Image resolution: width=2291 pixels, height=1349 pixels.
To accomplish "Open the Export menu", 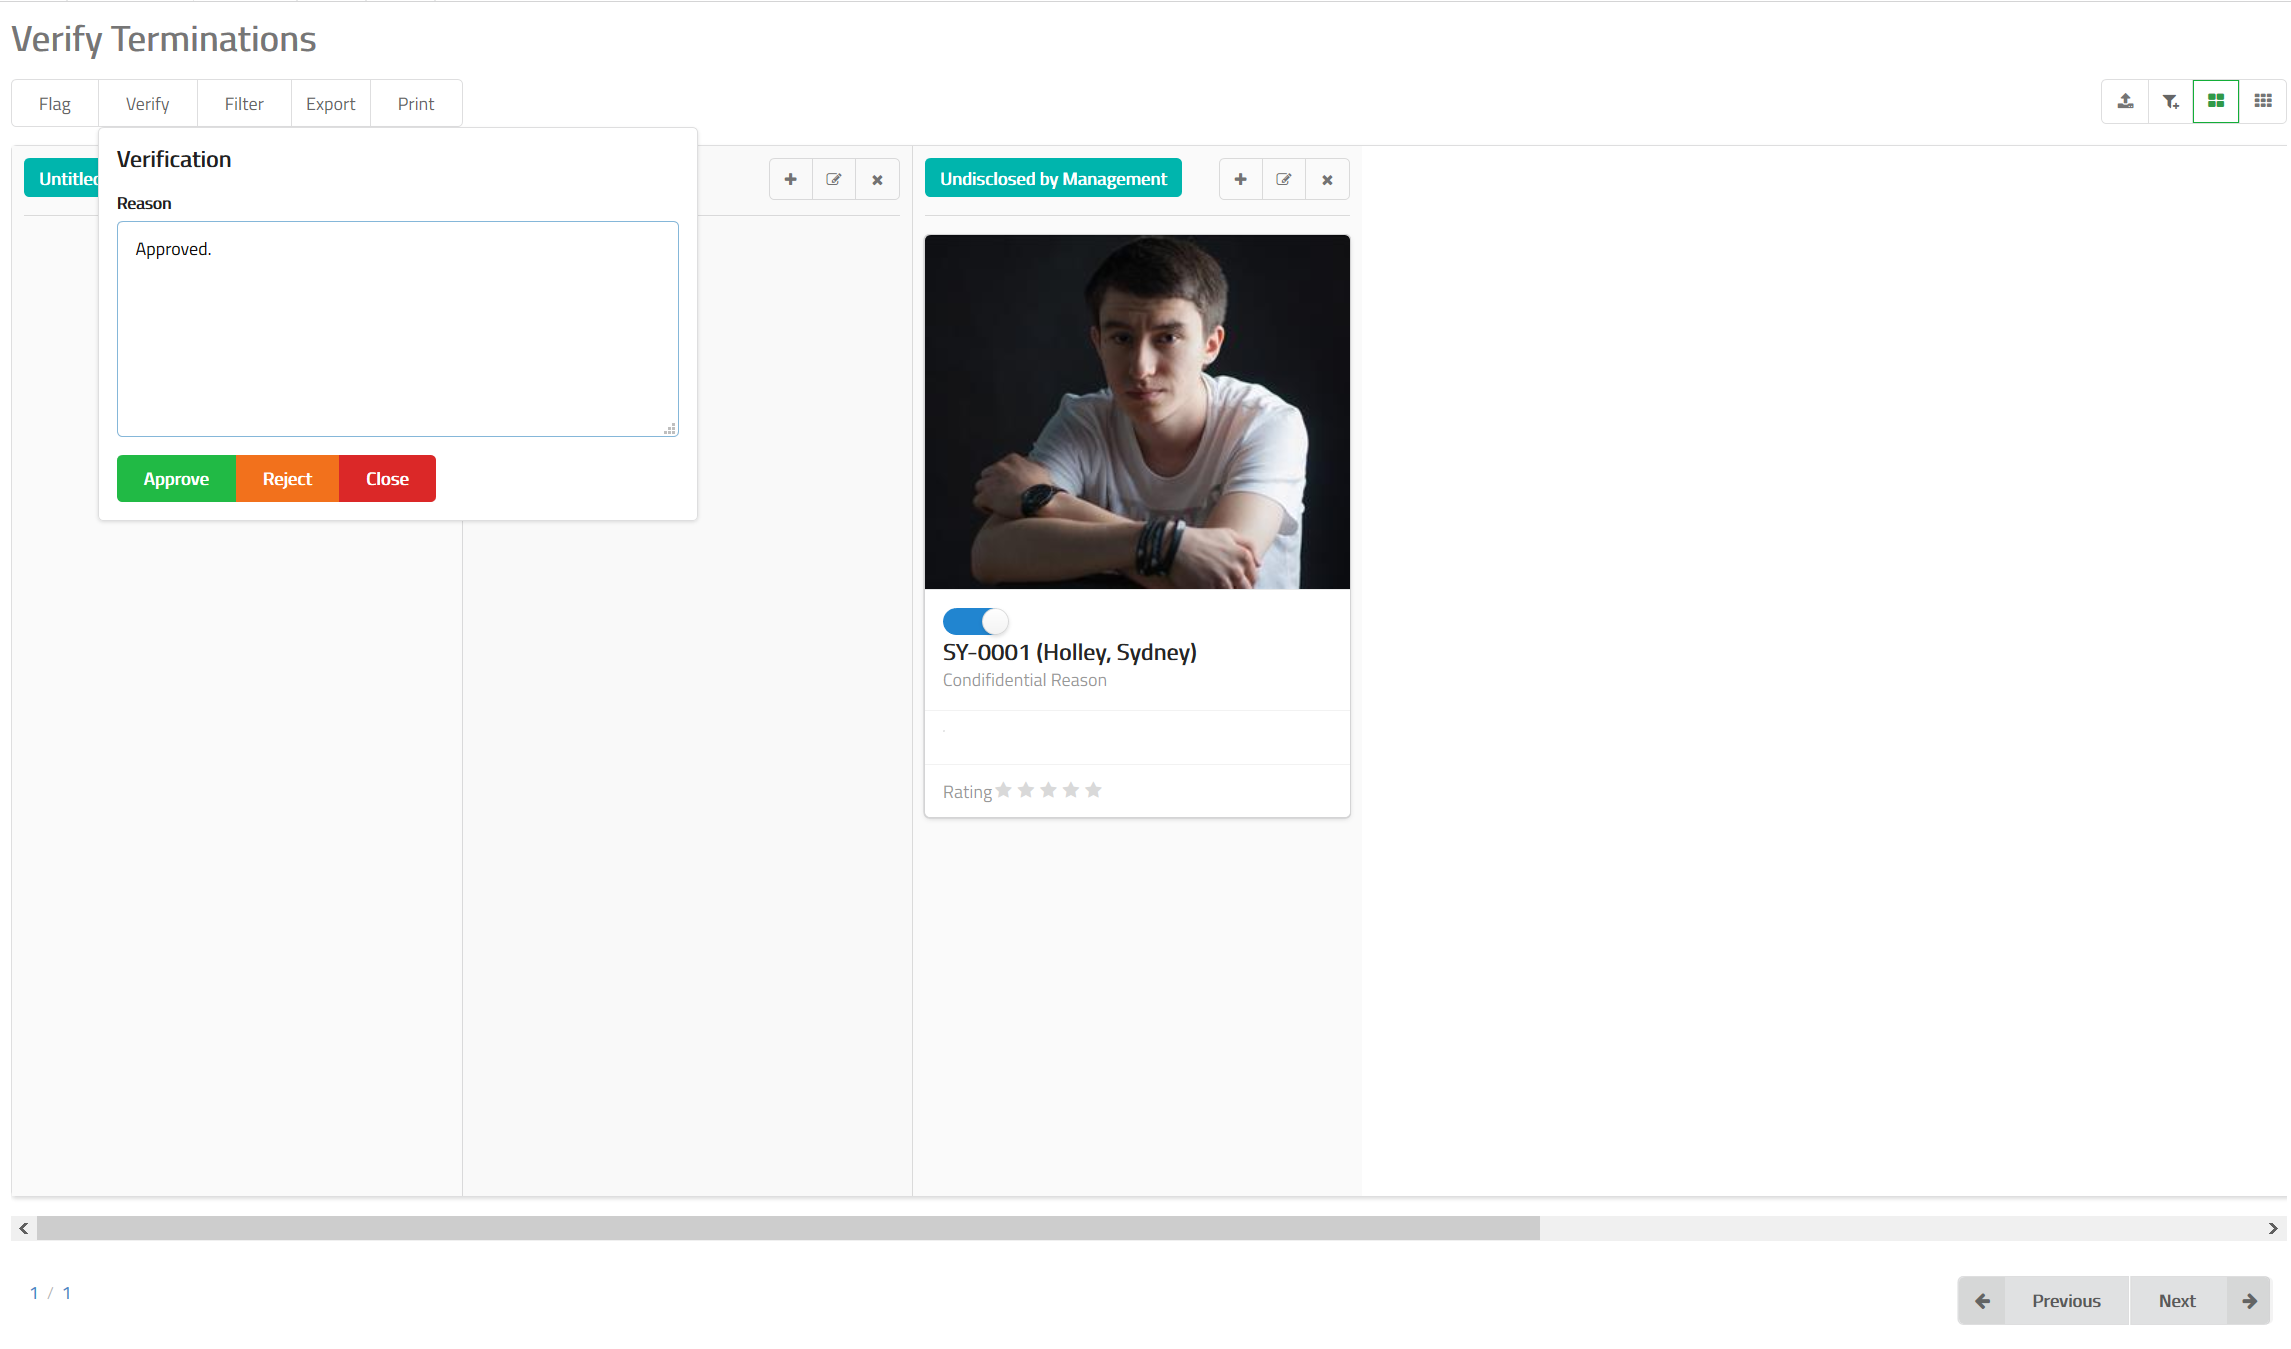I will [330, 104].
